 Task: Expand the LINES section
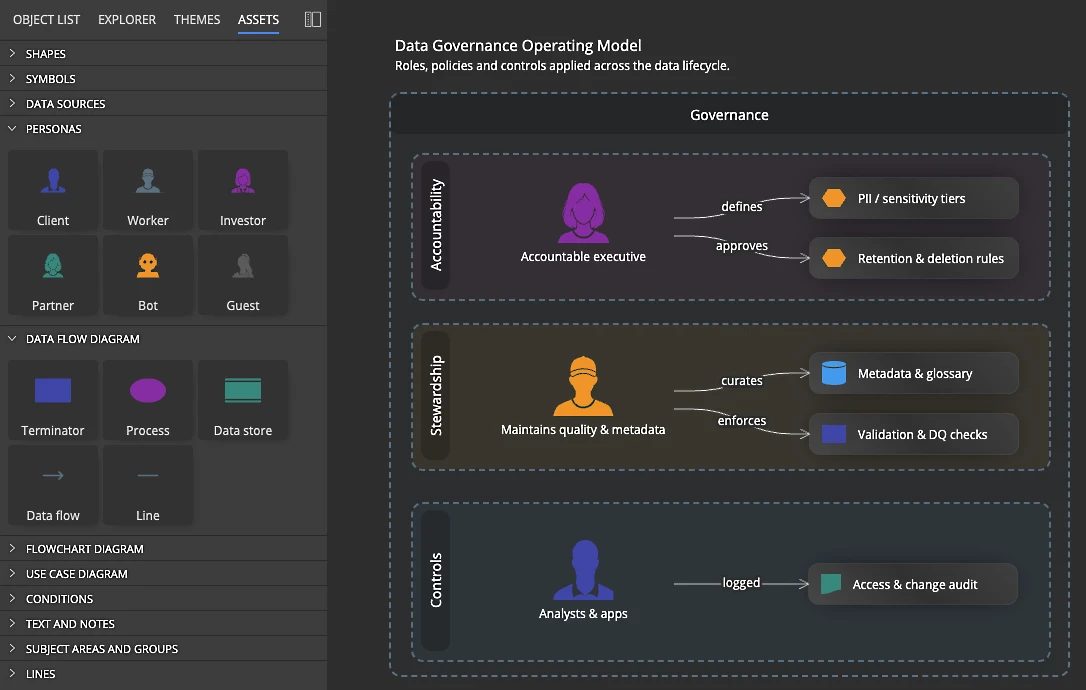click(x=163, y=673)
